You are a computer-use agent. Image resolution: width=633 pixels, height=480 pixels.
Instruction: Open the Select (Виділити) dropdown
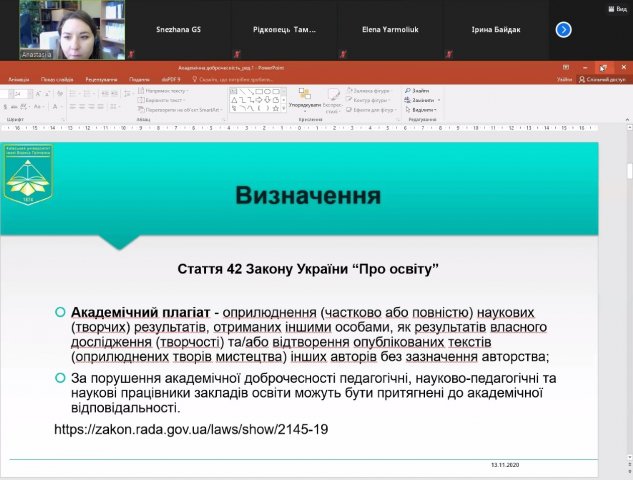(x=422, y=109)
